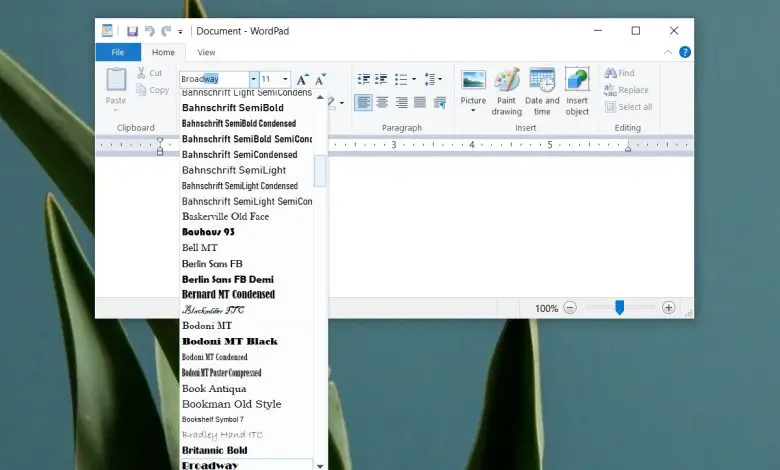The width and height of the screenshot is (780, 470).
Task: Open WordPad Help question mark icon
Action: tap(685, 52)
